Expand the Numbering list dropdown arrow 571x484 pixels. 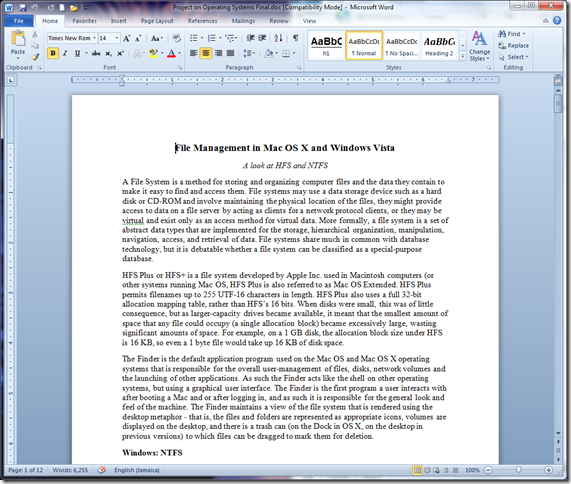pyautogui.click(x=220, y=38)
